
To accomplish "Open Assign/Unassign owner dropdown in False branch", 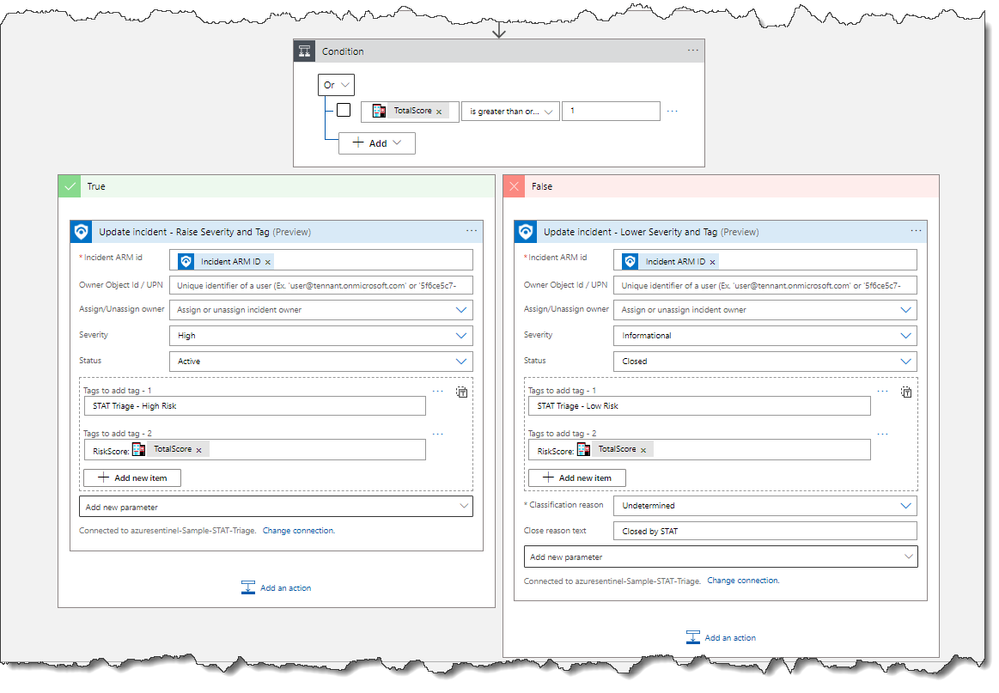I will tap(765, 310).
